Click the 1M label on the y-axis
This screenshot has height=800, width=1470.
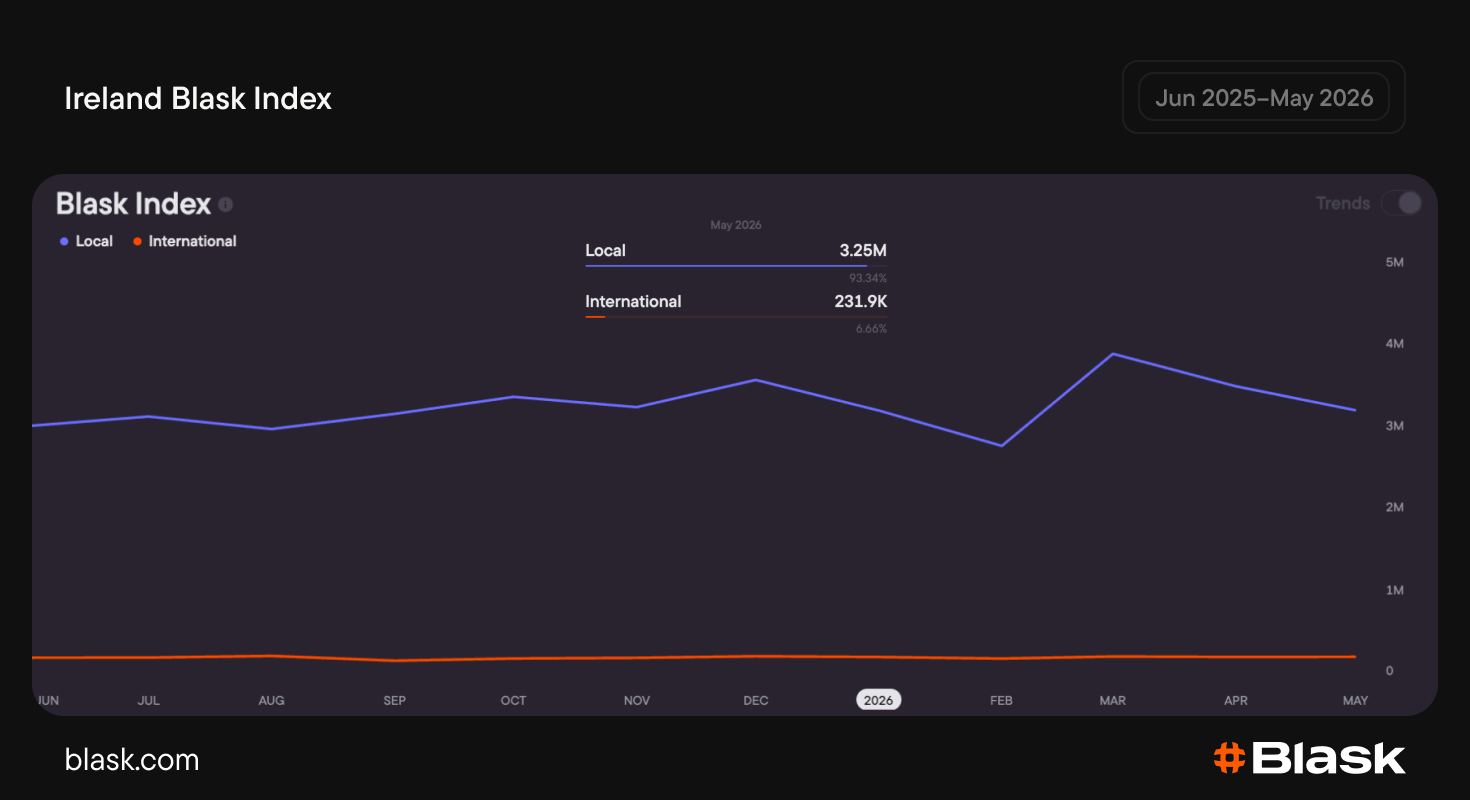(1394, 590)
